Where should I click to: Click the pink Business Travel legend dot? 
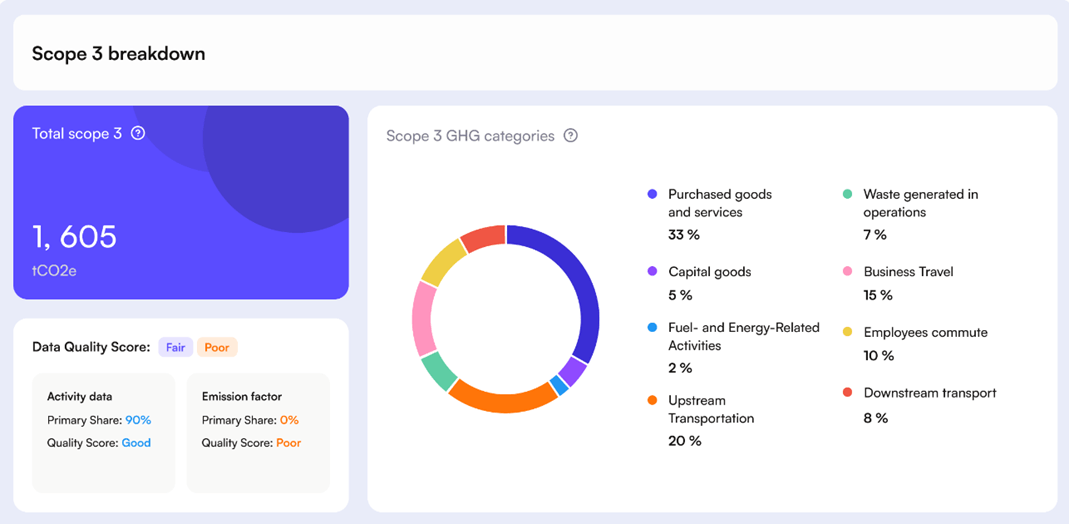click(847, 271)
